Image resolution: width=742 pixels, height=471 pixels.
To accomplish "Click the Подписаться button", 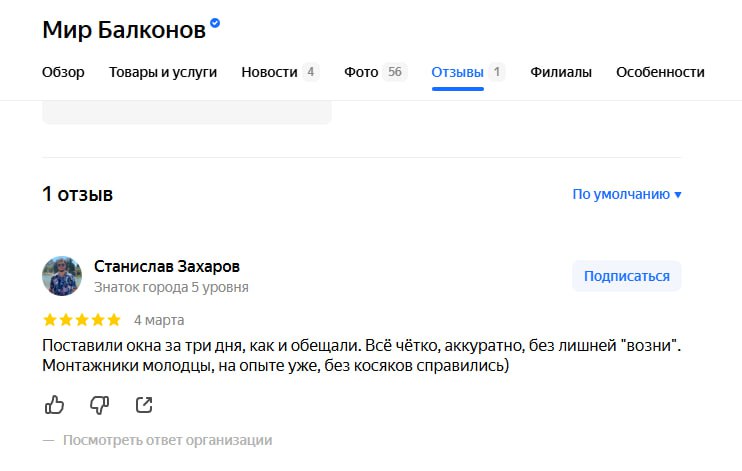I will [627, 276].
